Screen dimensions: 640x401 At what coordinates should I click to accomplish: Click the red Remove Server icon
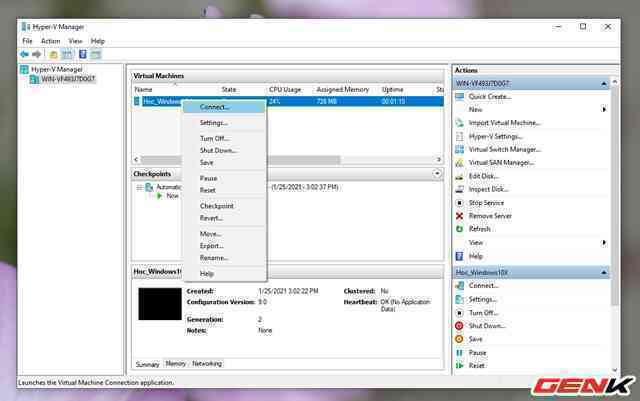pyautogui.click(x=460, y=216)
